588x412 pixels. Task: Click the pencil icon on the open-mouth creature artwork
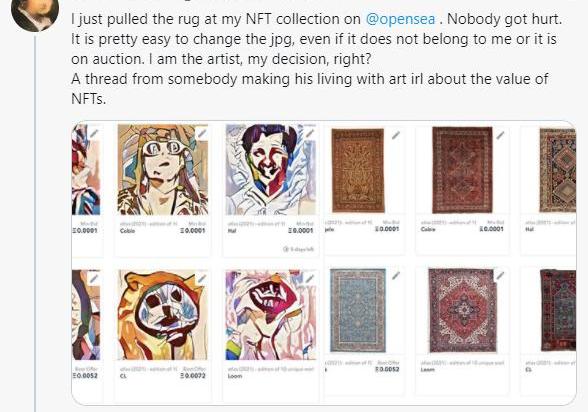(x=310, y=278)
